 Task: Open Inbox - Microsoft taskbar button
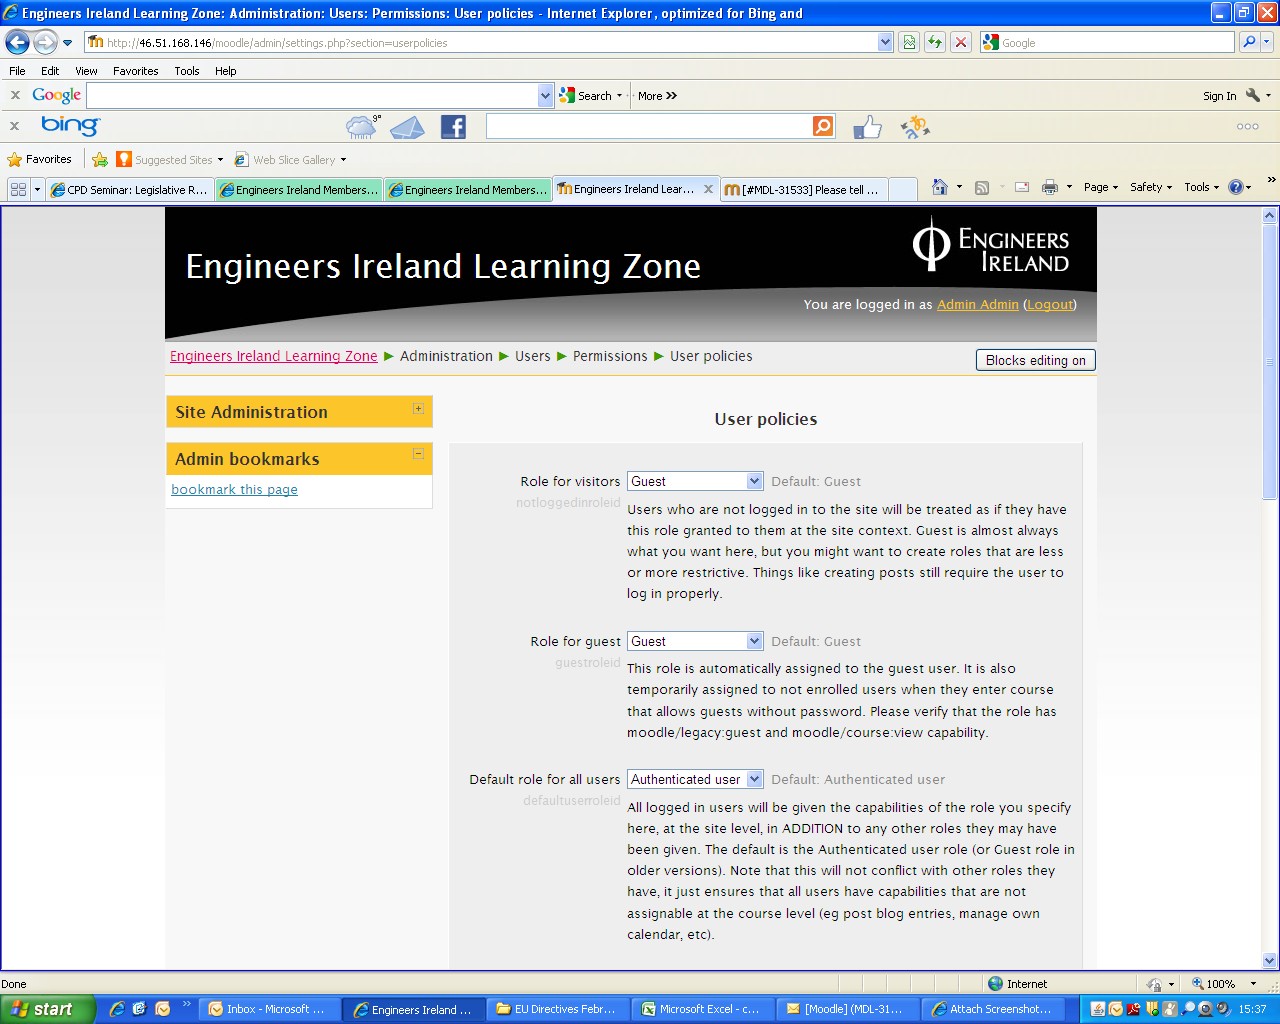click(x=270, y=1009)
